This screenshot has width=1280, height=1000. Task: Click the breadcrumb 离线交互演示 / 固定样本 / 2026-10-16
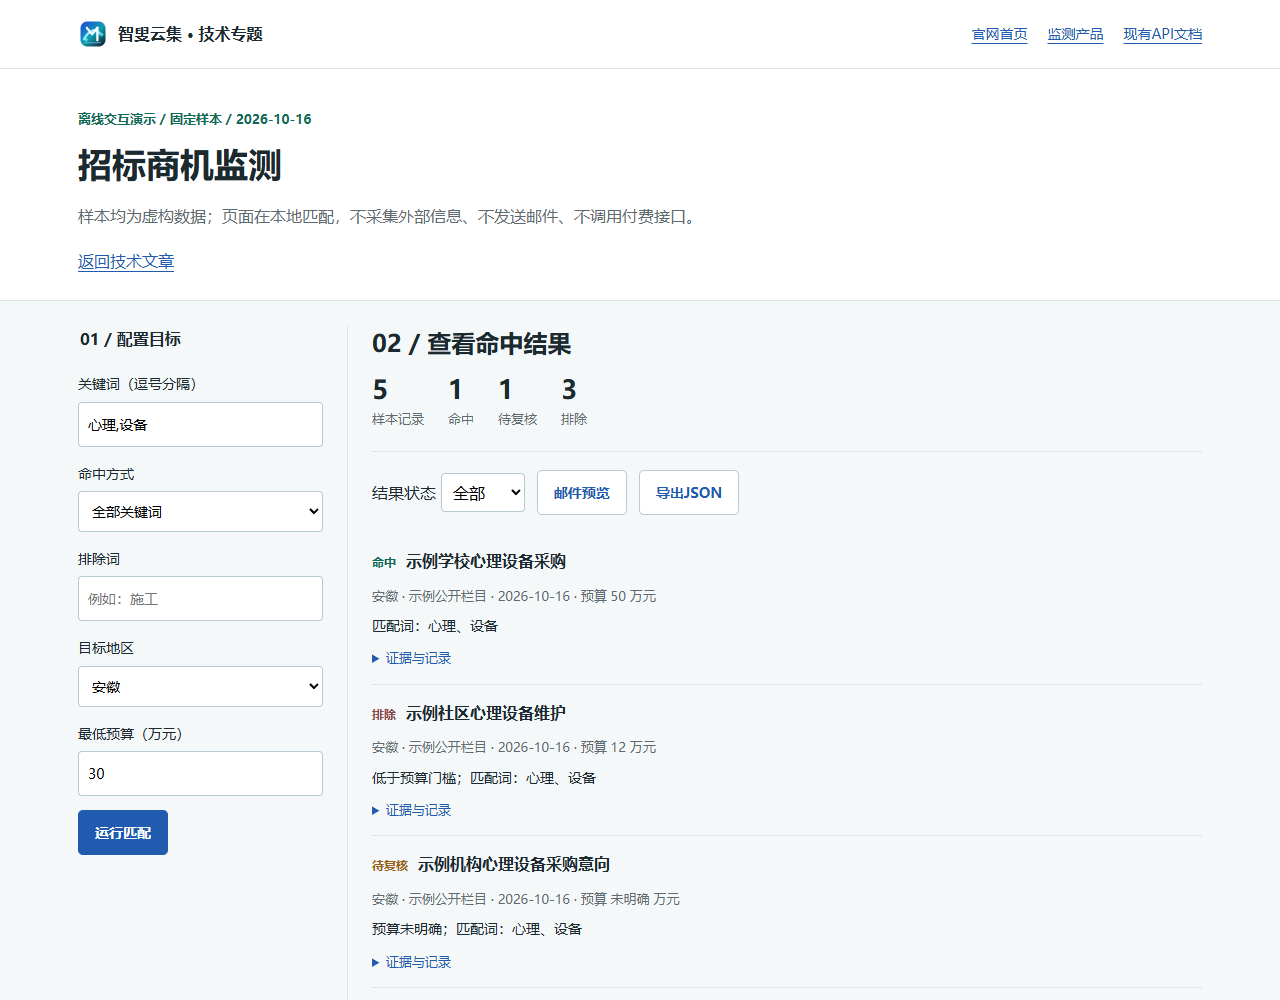pos(195,119)
